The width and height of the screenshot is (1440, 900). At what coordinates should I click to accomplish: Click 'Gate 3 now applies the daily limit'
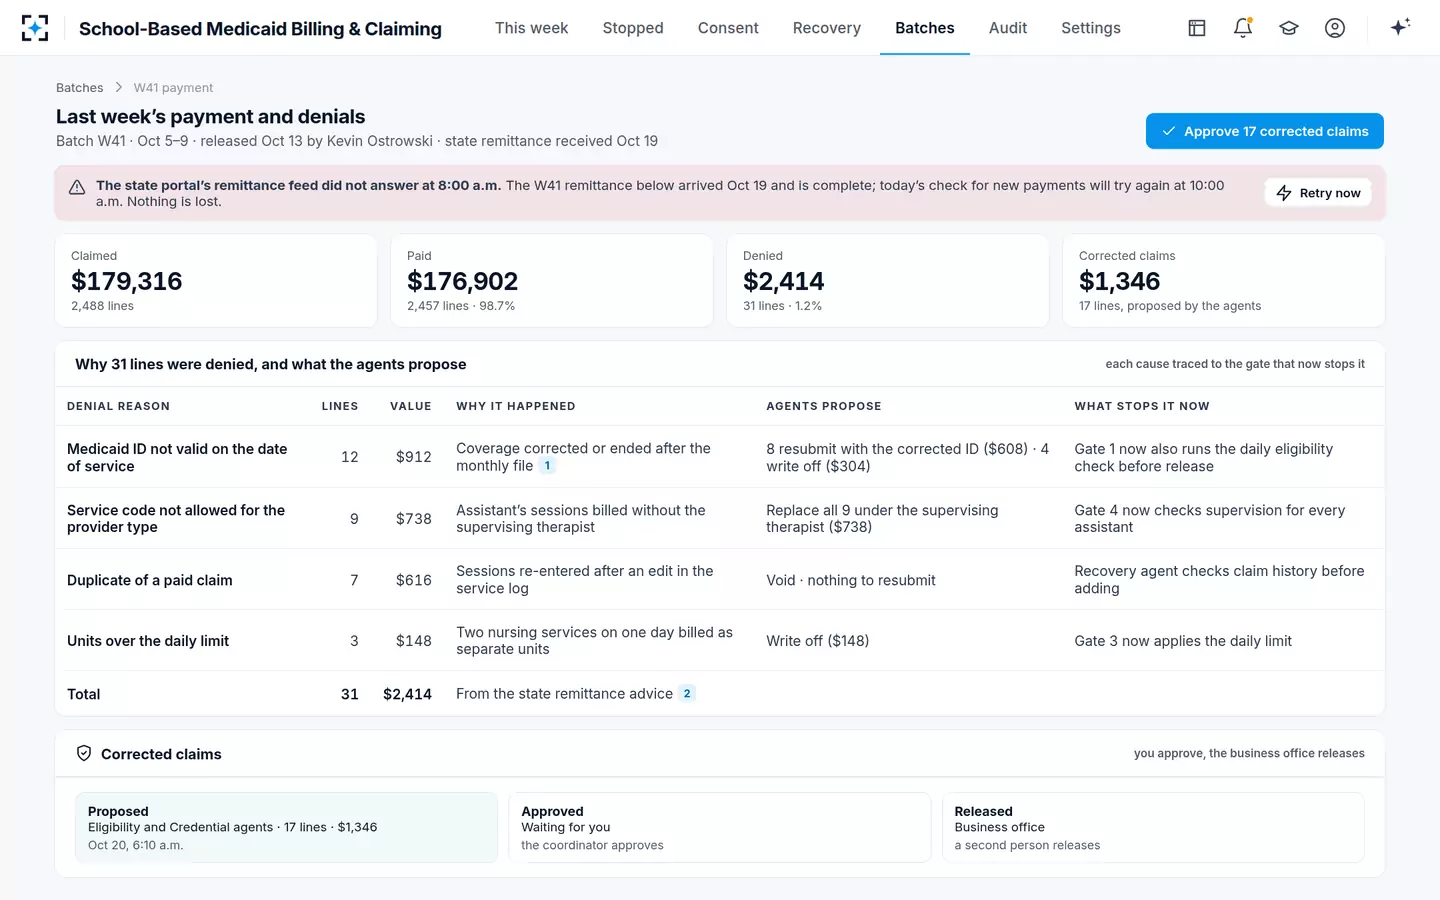point(1183,641)
